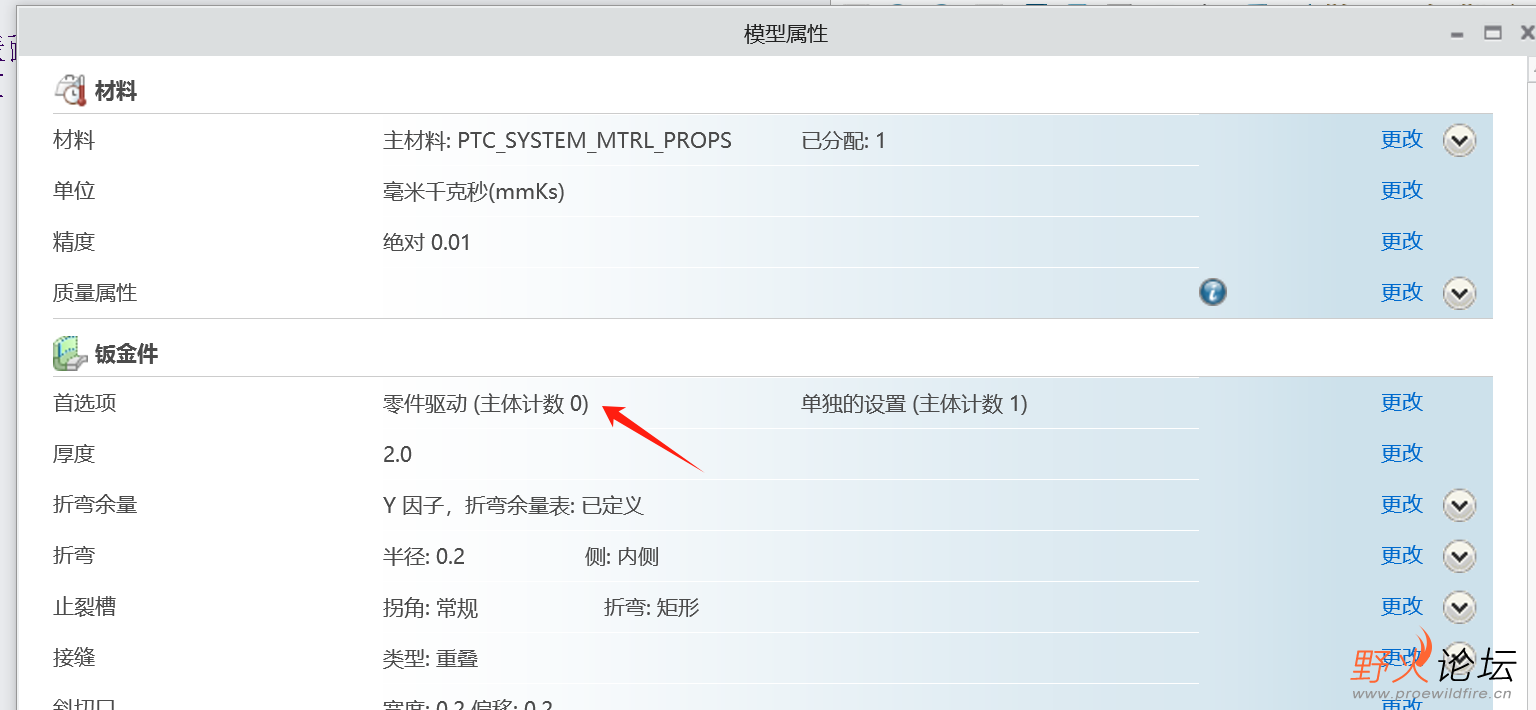Click the 质量属性 row label
Screen dimensions: 1536x710
[95, 293]
